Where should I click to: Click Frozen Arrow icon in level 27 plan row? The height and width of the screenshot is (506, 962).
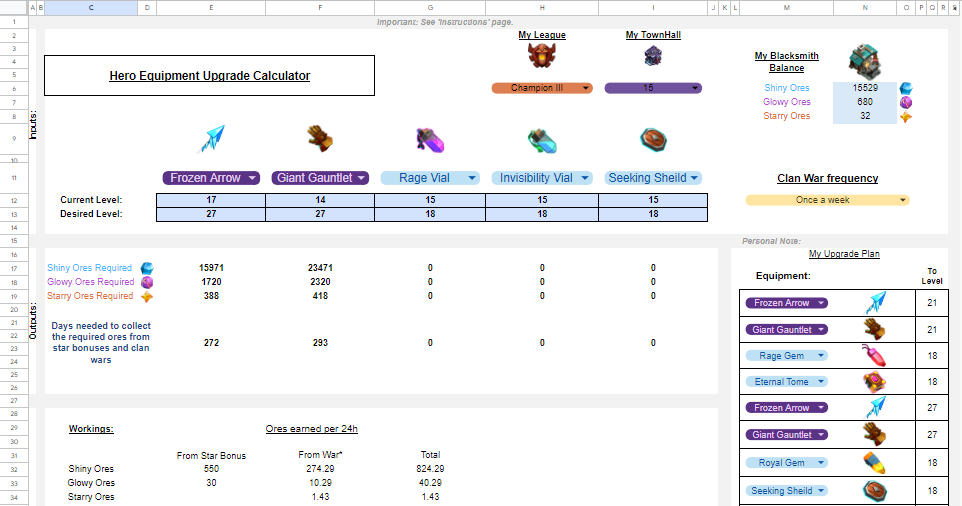875,408
